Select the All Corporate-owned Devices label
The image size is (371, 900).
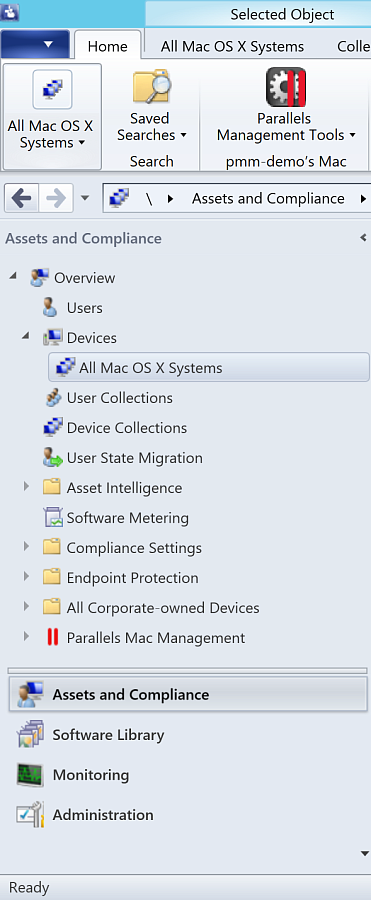tap(163, 607)
